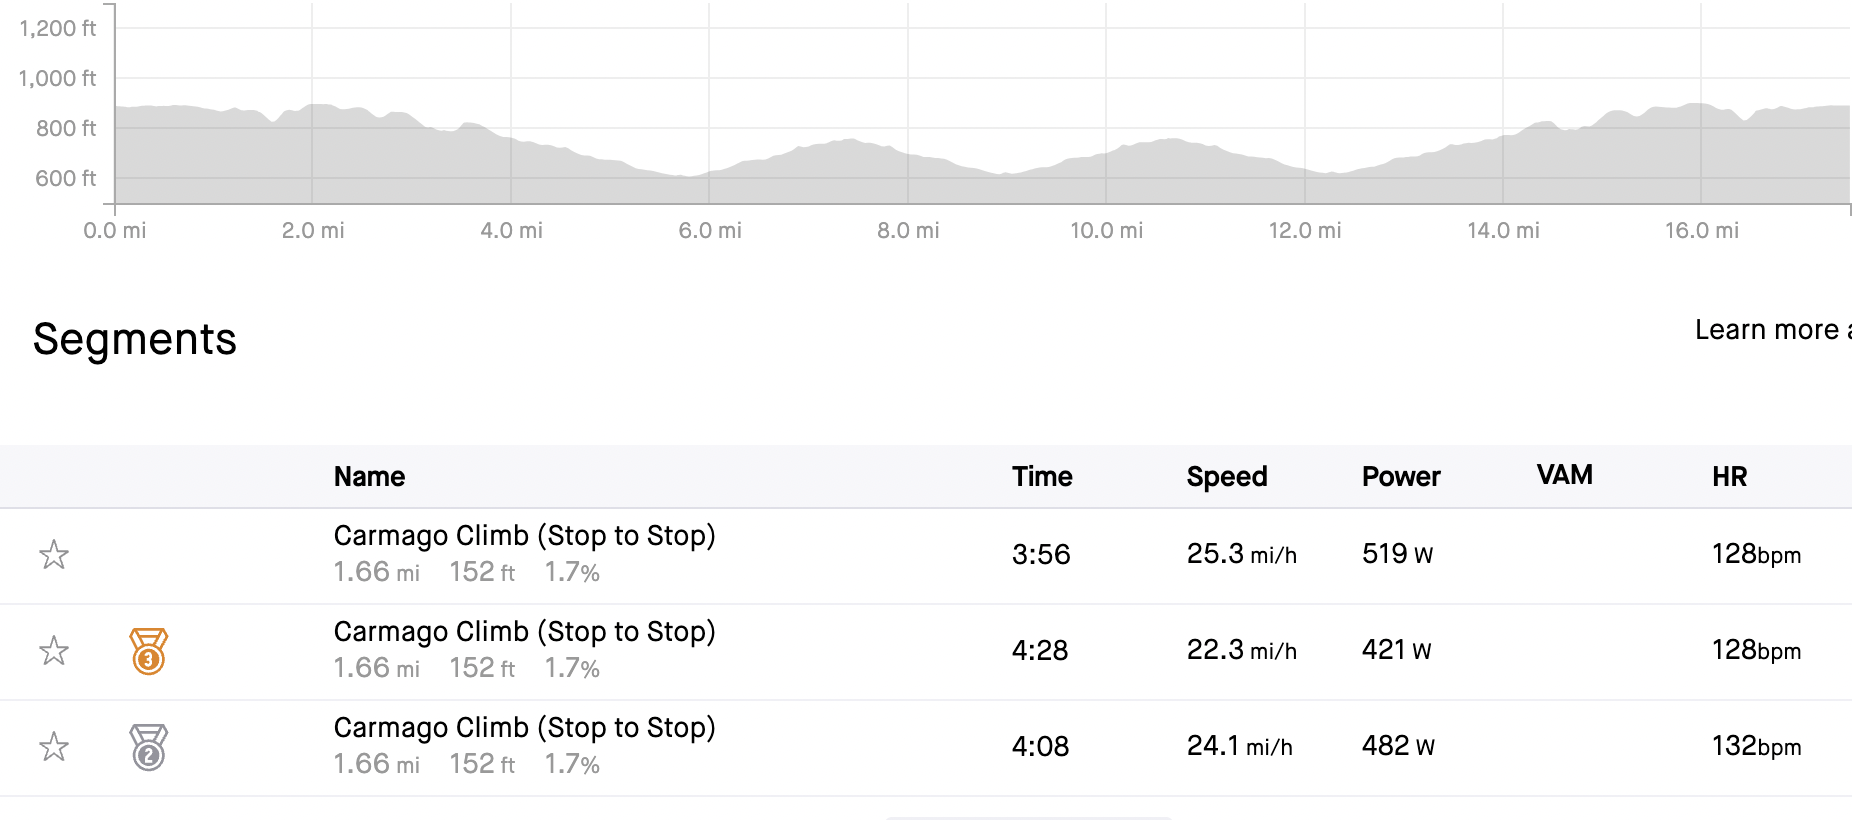
Task: Sort segments by Time column
Action: pos(1042,477)
